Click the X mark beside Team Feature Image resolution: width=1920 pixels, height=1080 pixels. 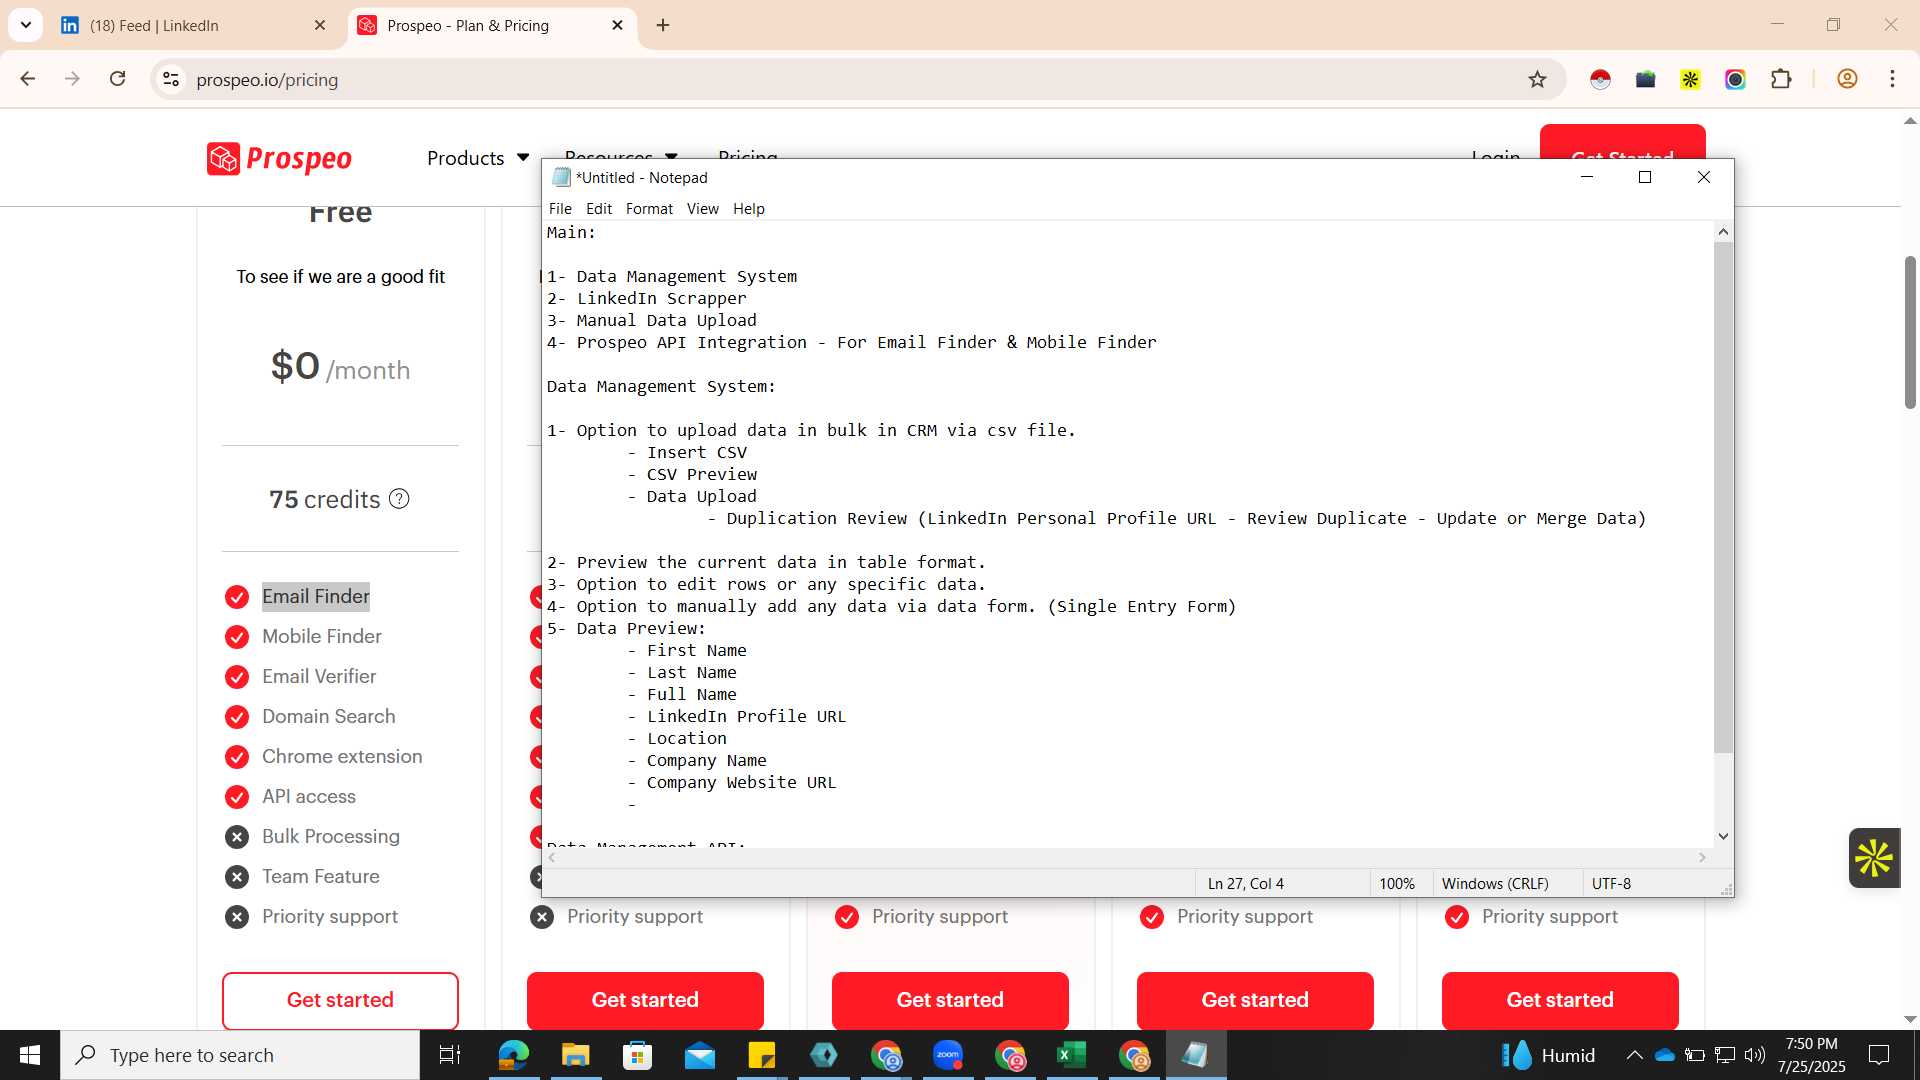pos(237,877)
